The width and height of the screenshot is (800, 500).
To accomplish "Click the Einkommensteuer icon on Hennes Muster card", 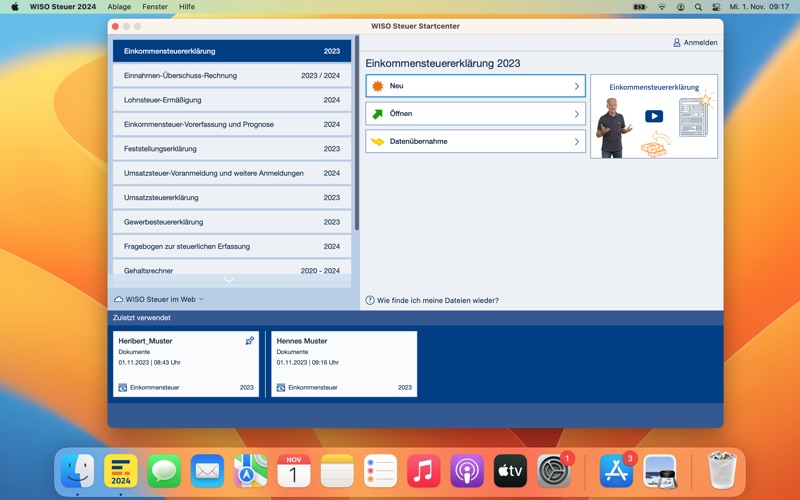I will (281, 387).
